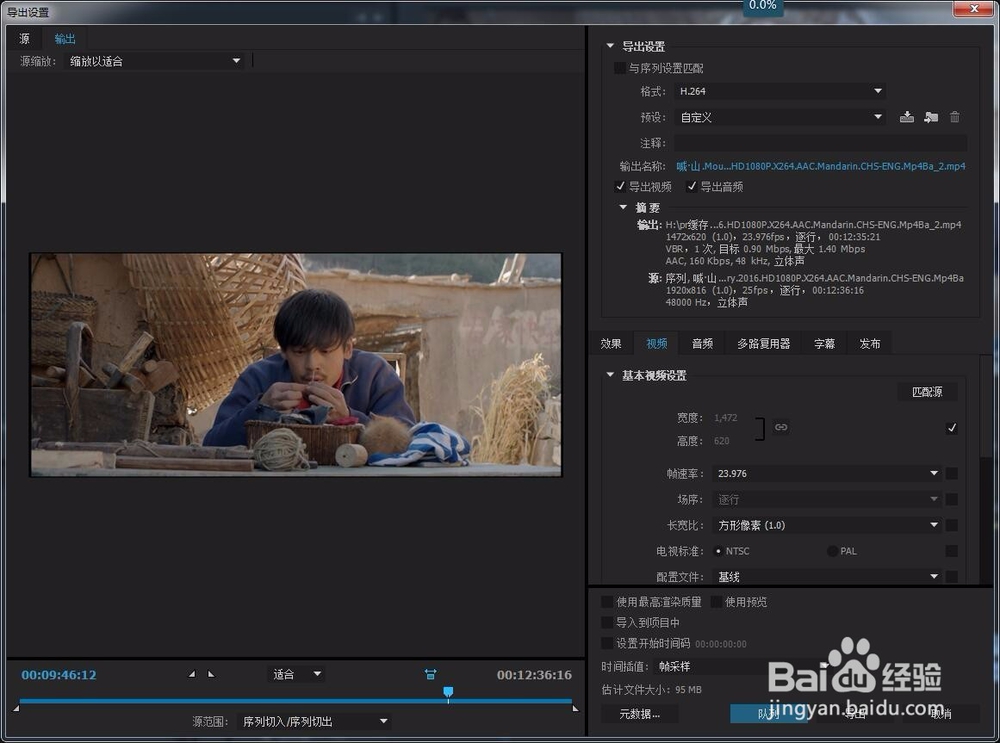Collapse the 基本视频设置 section
Viewport: 1000px width, 743px height.
(x=610, y=374)
